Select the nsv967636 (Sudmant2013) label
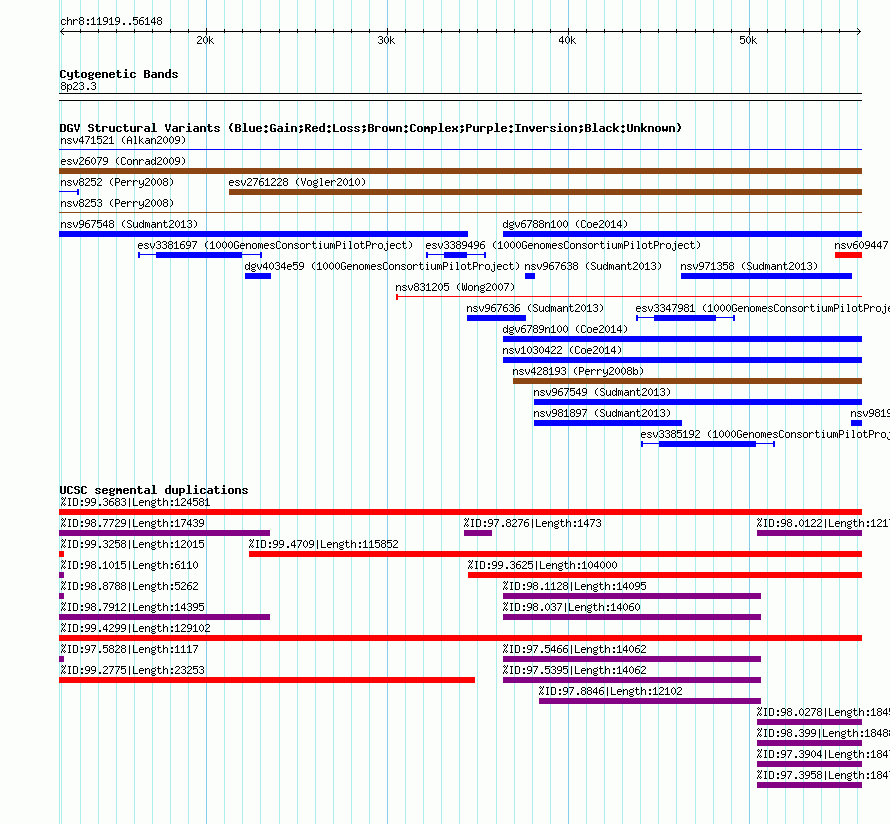Viewport: 890px width, 824px height. point(535,308)
